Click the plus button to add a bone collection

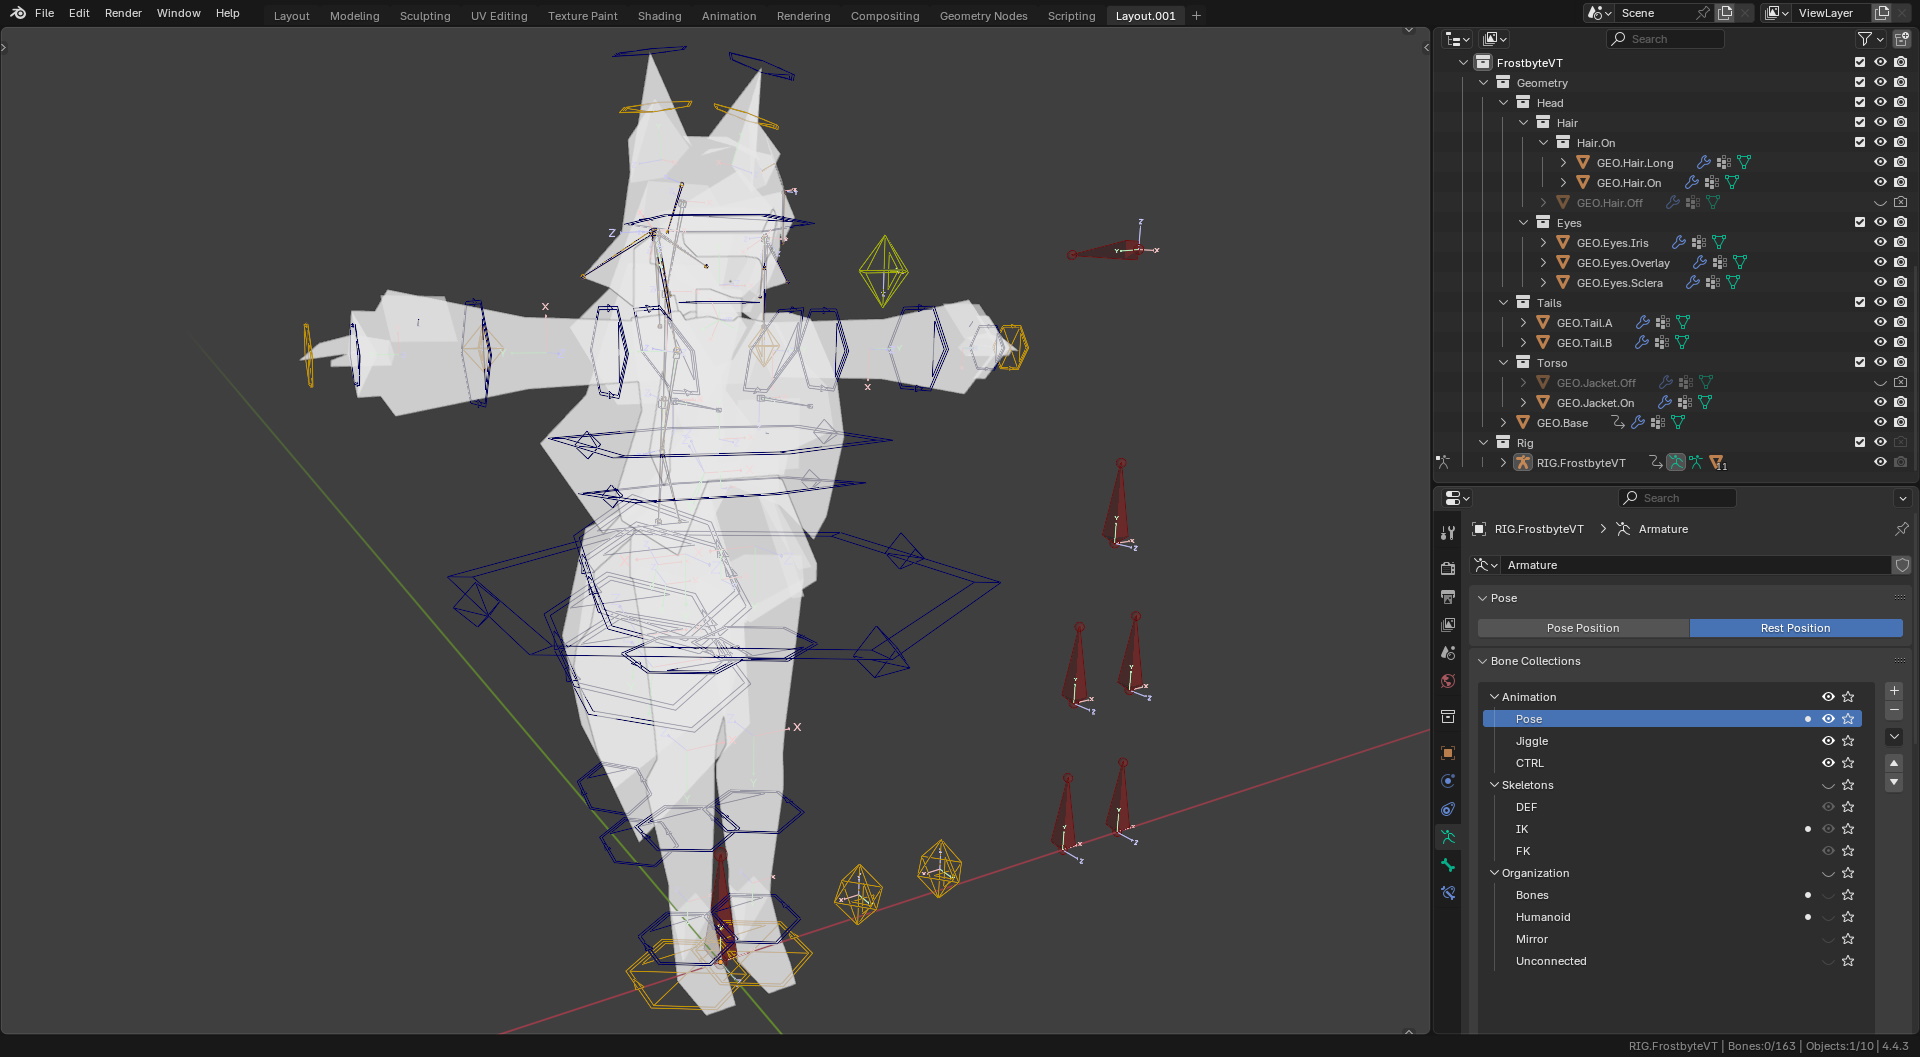coord(1893,691)
